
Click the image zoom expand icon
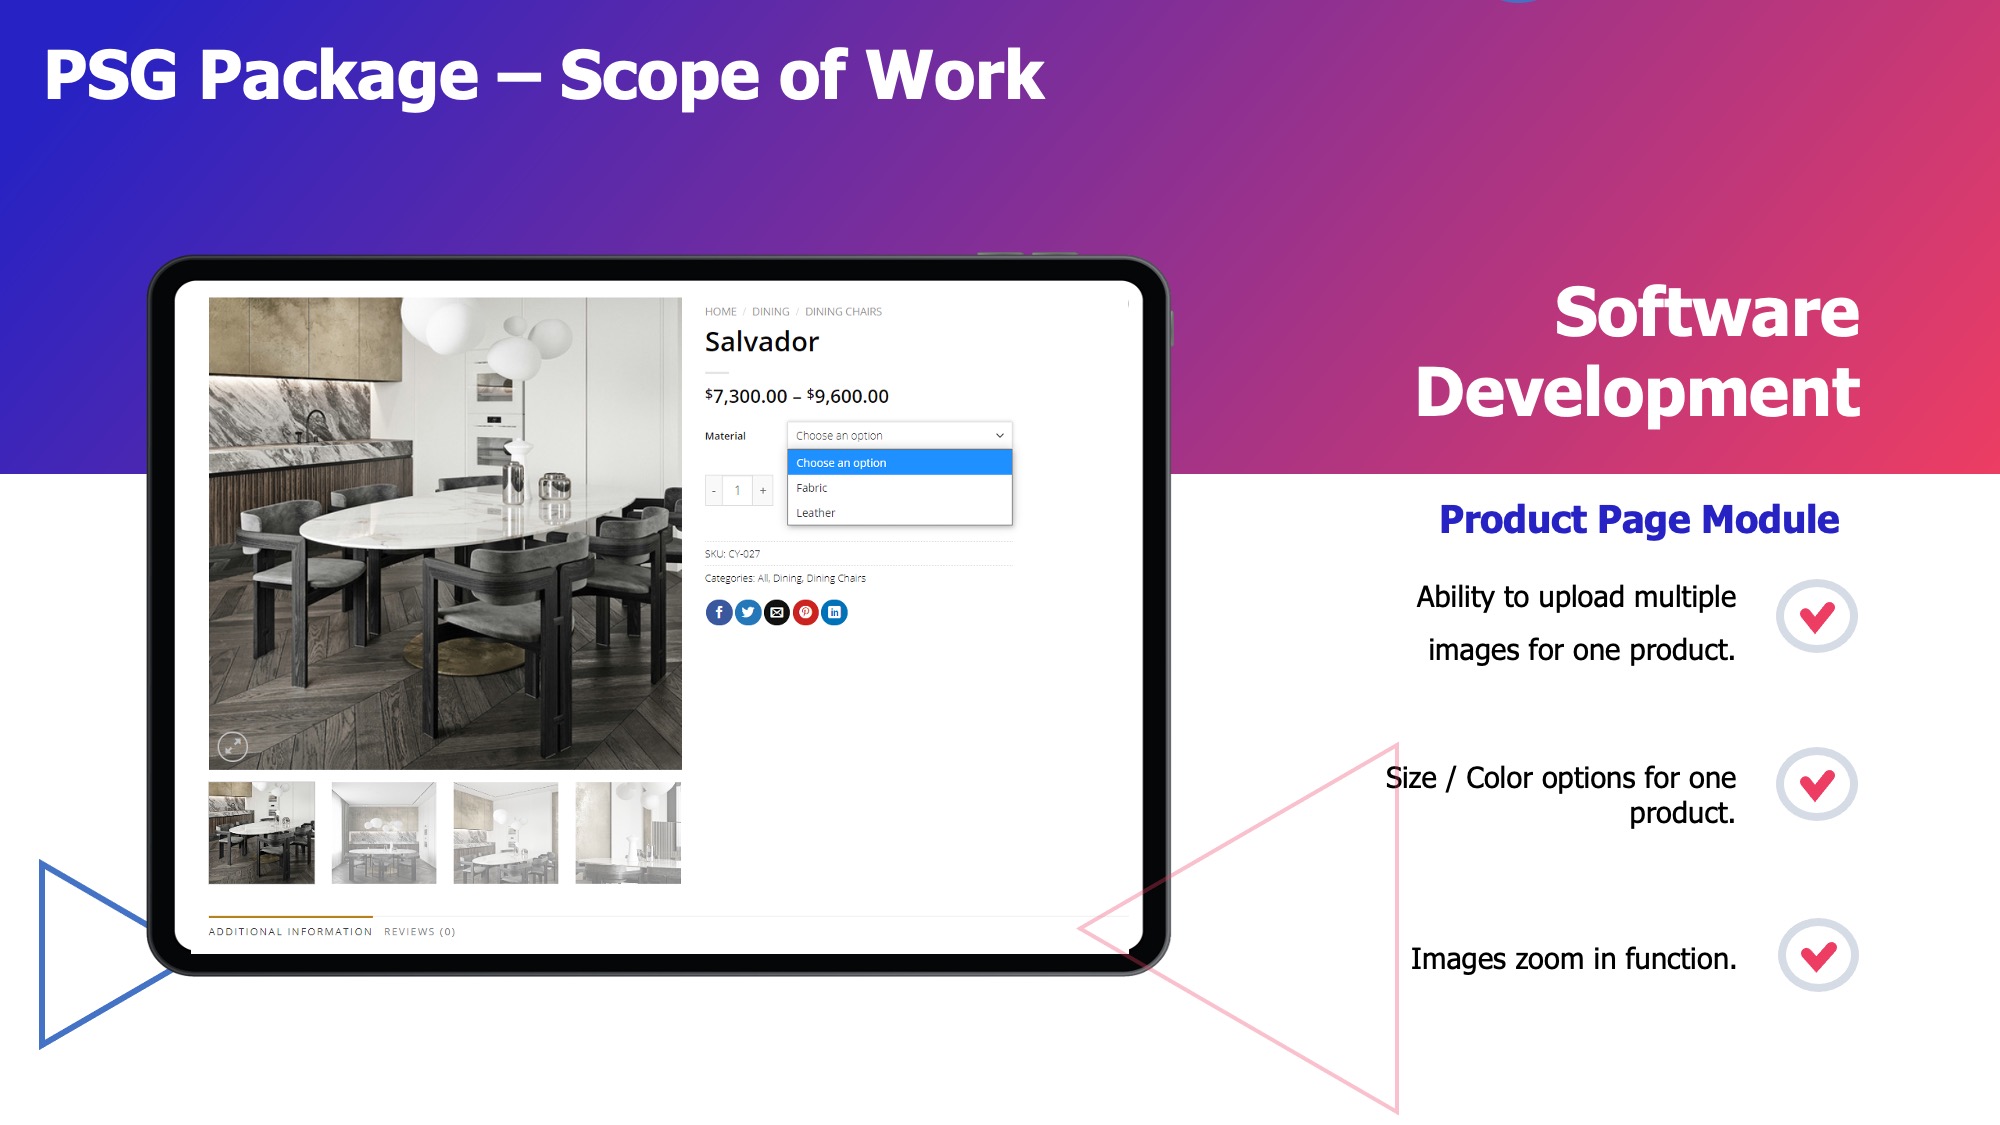pyautogui.click(x=233, y=745)
